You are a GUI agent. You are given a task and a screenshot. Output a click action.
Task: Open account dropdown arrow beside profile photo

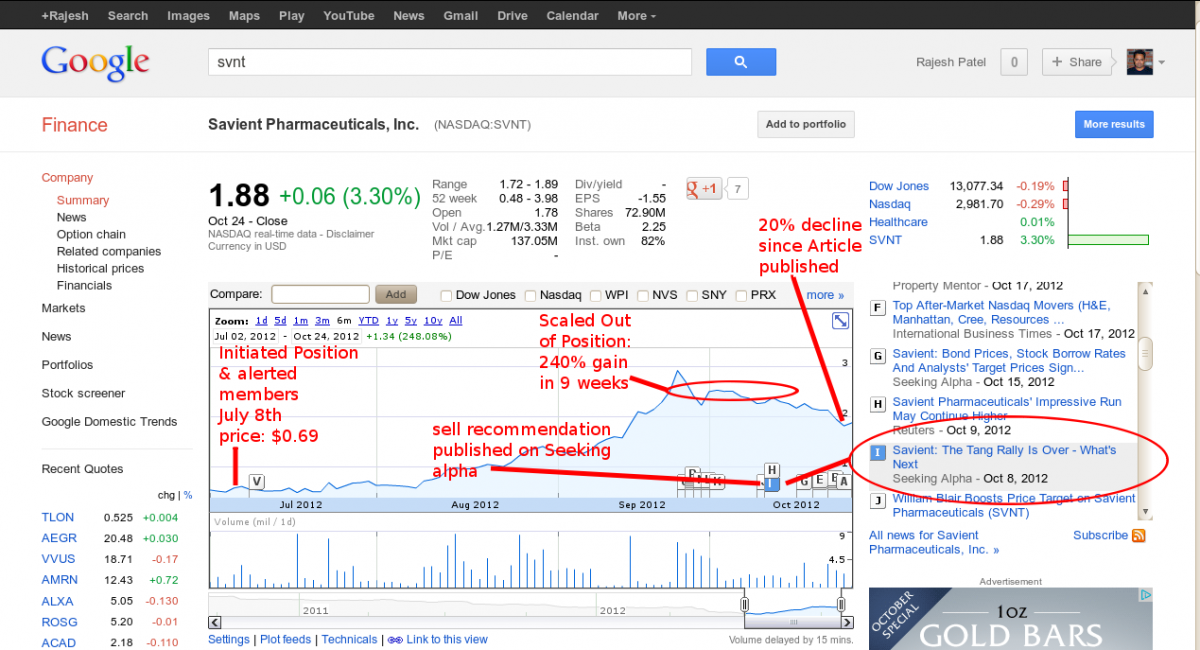(x=1161, y=63)
